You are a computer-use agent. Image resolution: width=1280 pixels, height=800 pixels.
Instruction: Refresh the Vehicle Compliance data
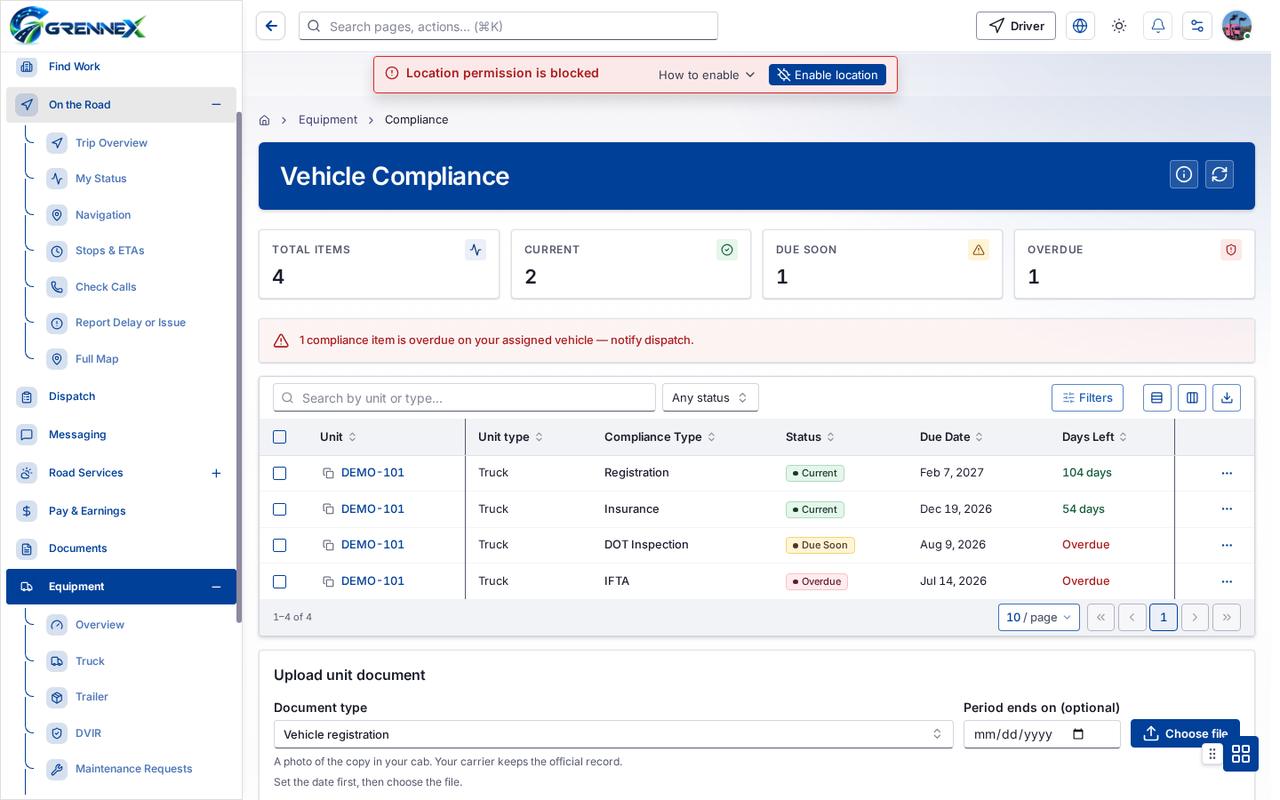1219,174
